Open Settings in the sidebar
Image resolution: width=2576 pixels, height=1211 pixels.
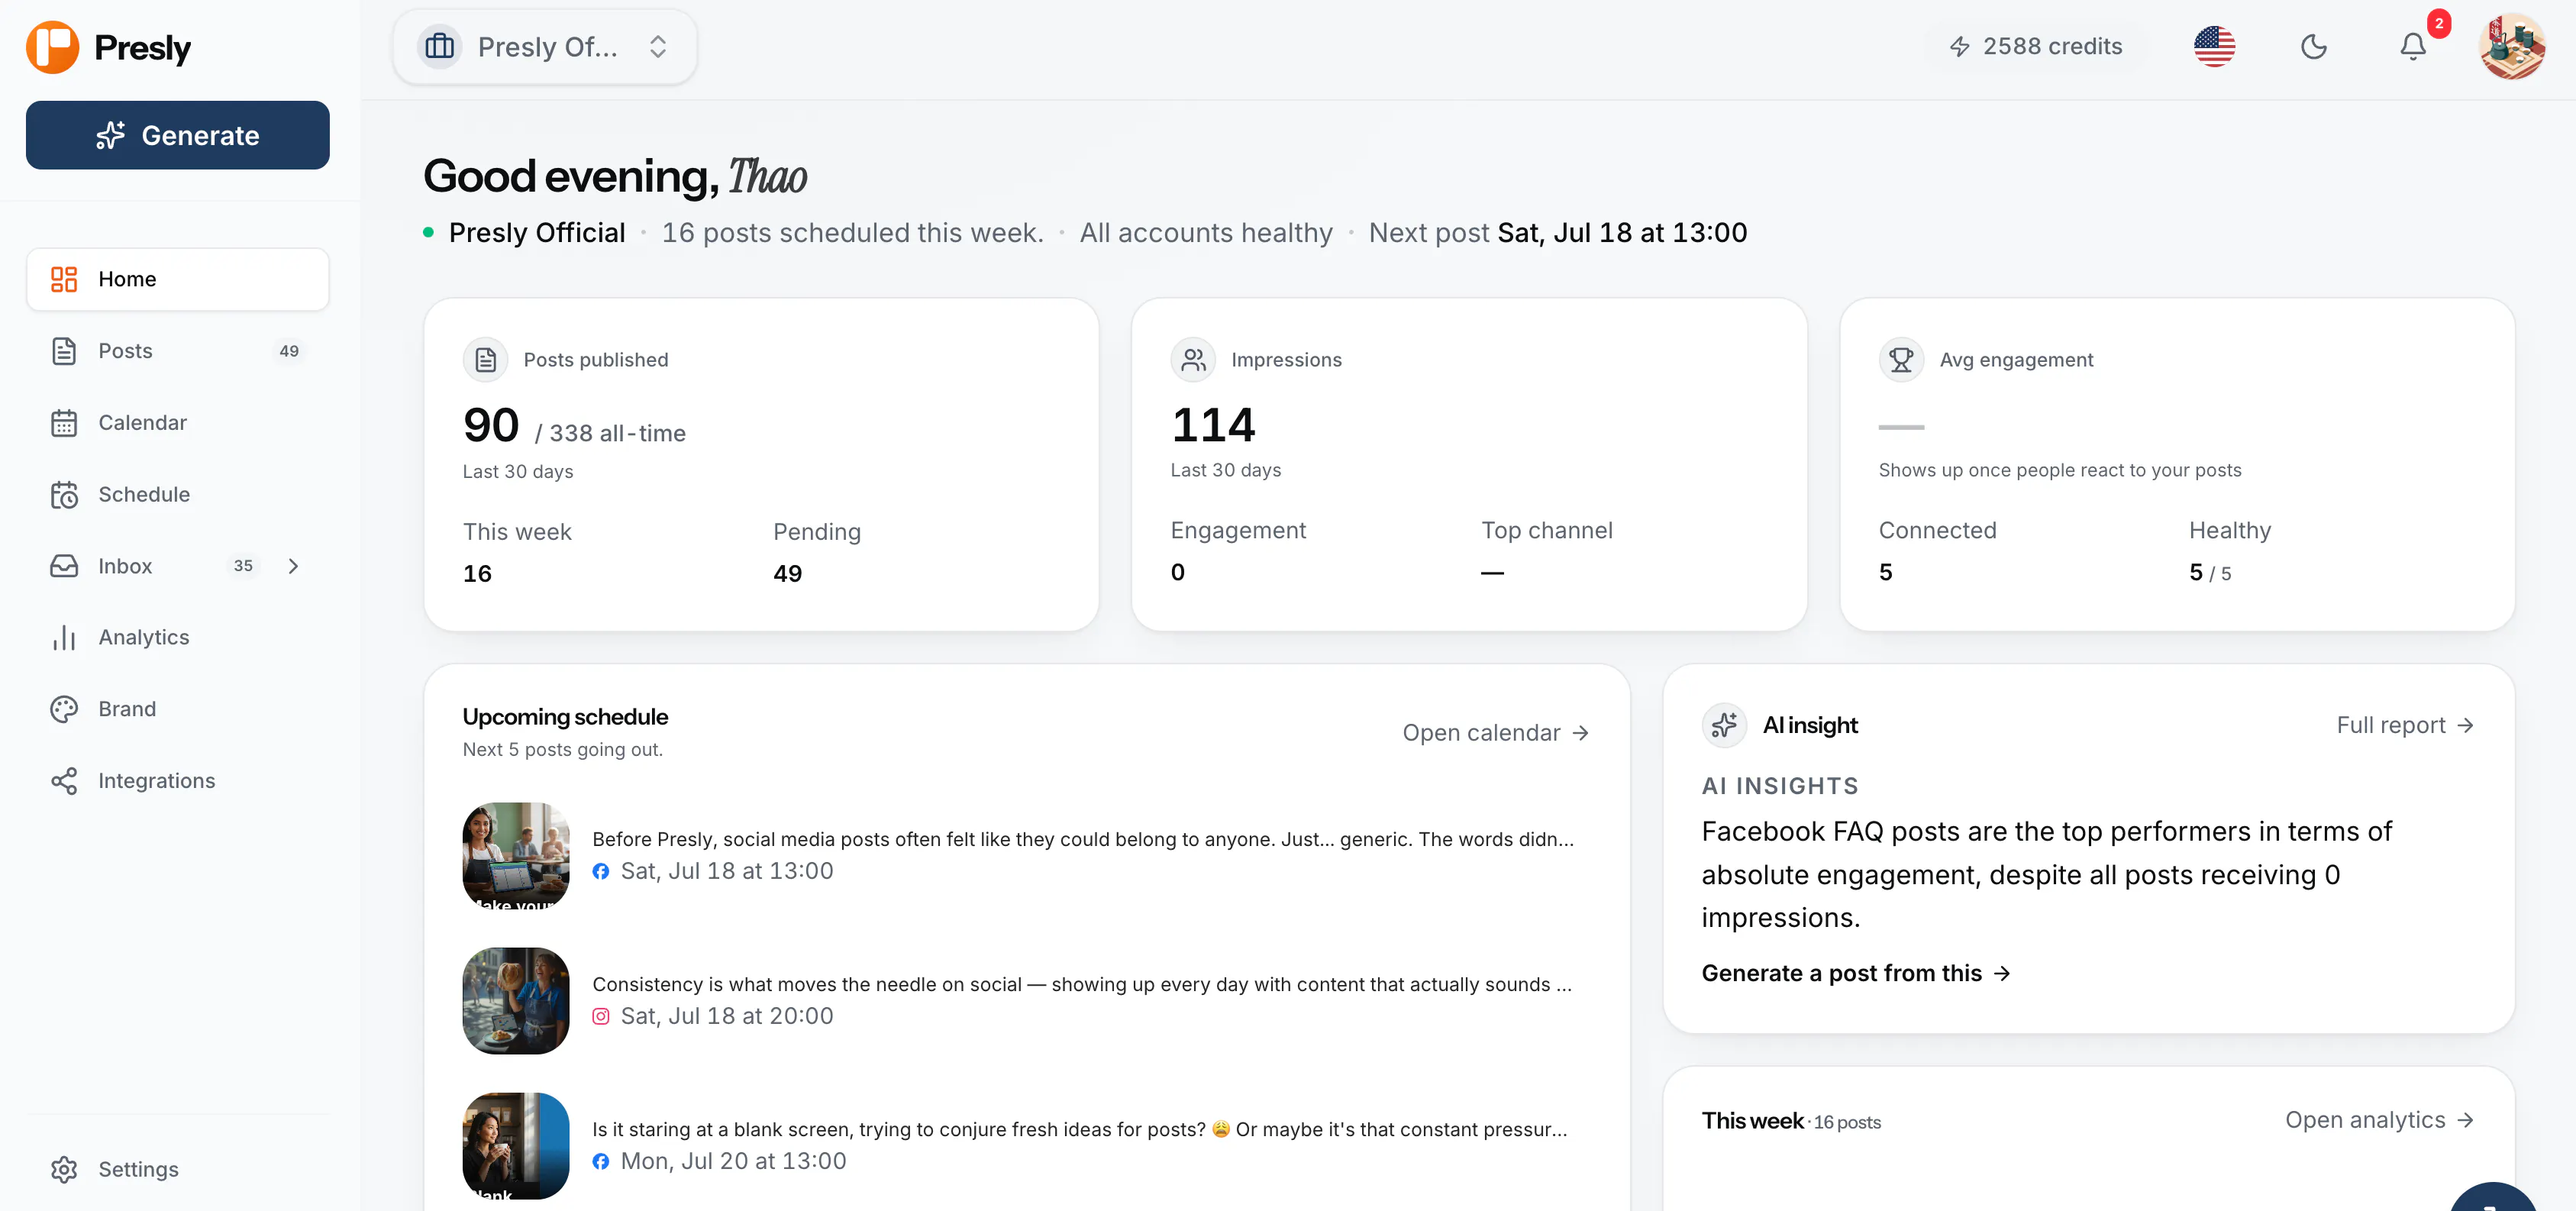(178, 1170)
